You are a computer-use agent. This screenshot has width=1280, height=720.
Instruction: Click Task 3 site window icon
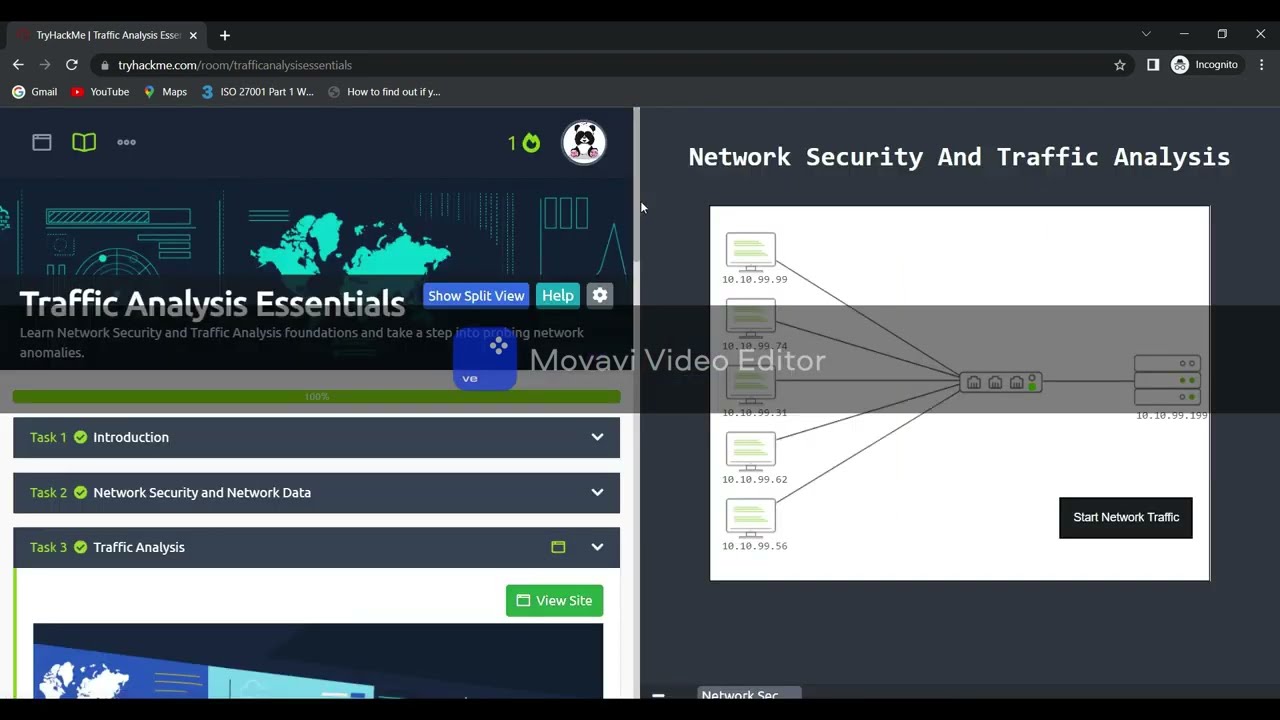pos(558,547)
